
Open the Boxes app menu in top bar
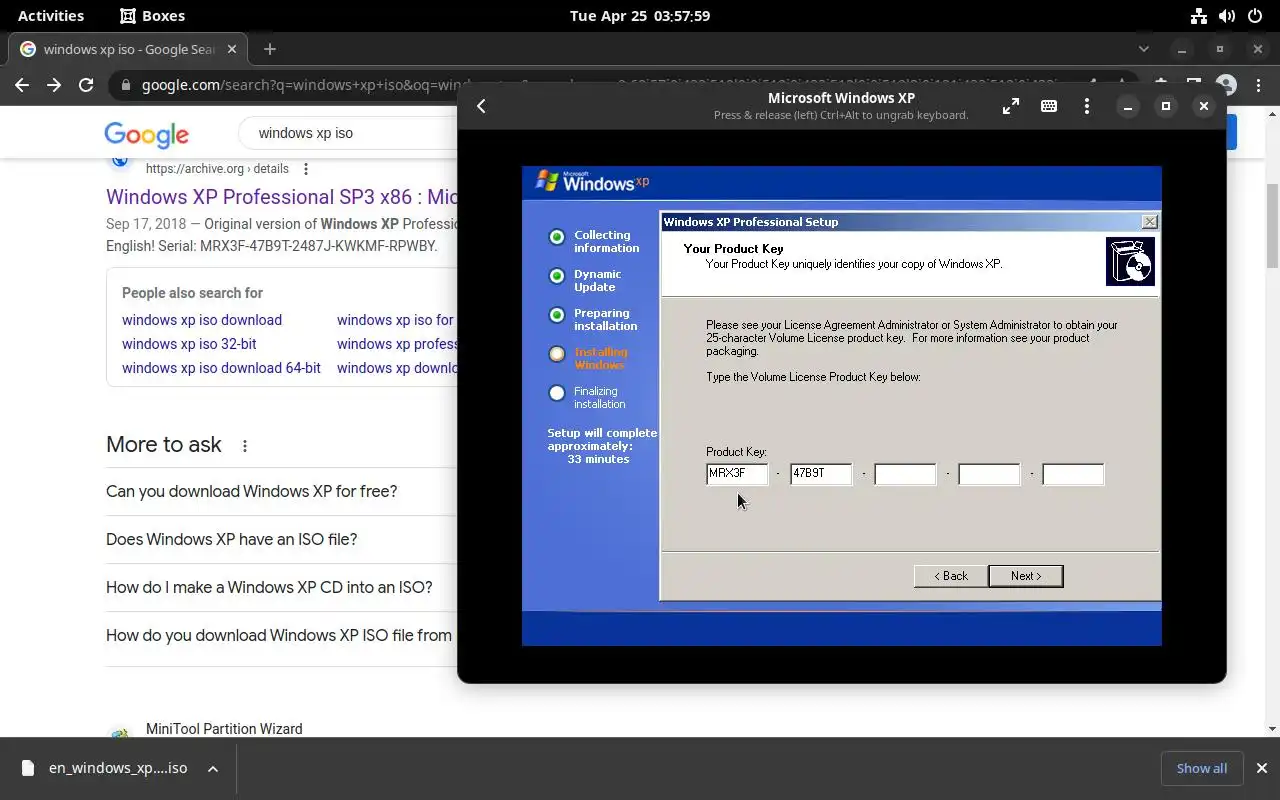pos(152,16)
